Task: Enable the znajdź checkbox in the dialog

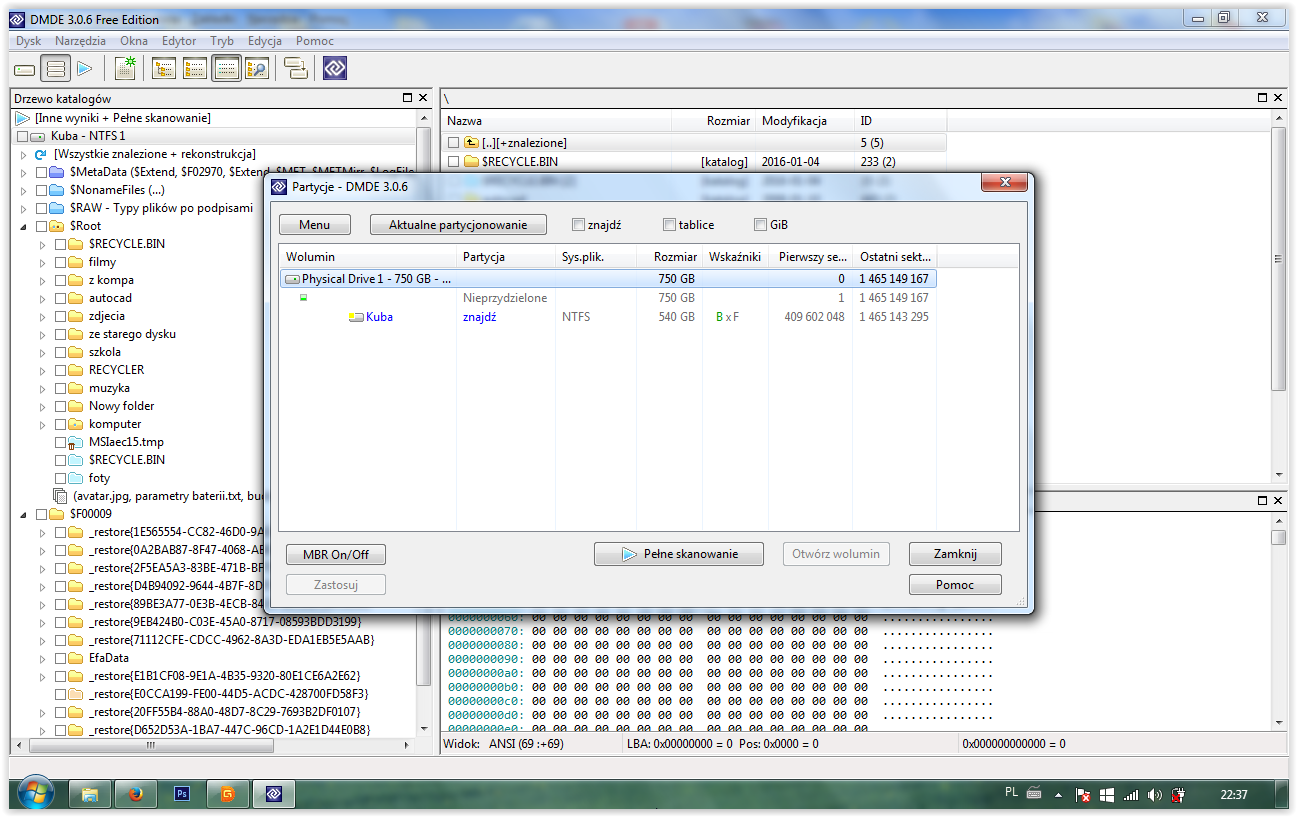Action: 578,225
